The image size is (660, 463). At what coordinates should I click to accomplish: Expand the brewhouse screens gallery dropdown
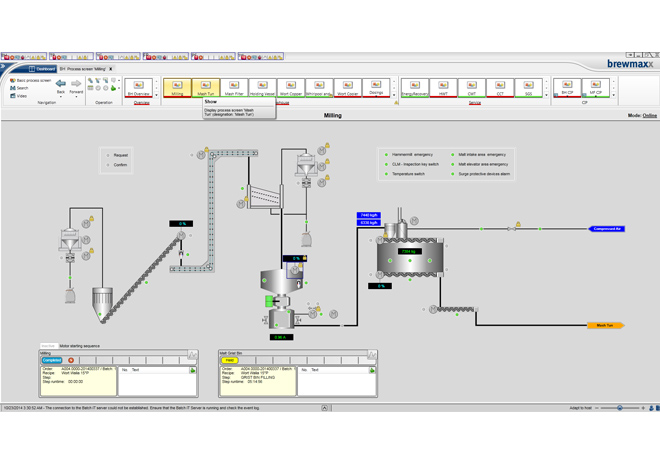click(x=394, y=96)
